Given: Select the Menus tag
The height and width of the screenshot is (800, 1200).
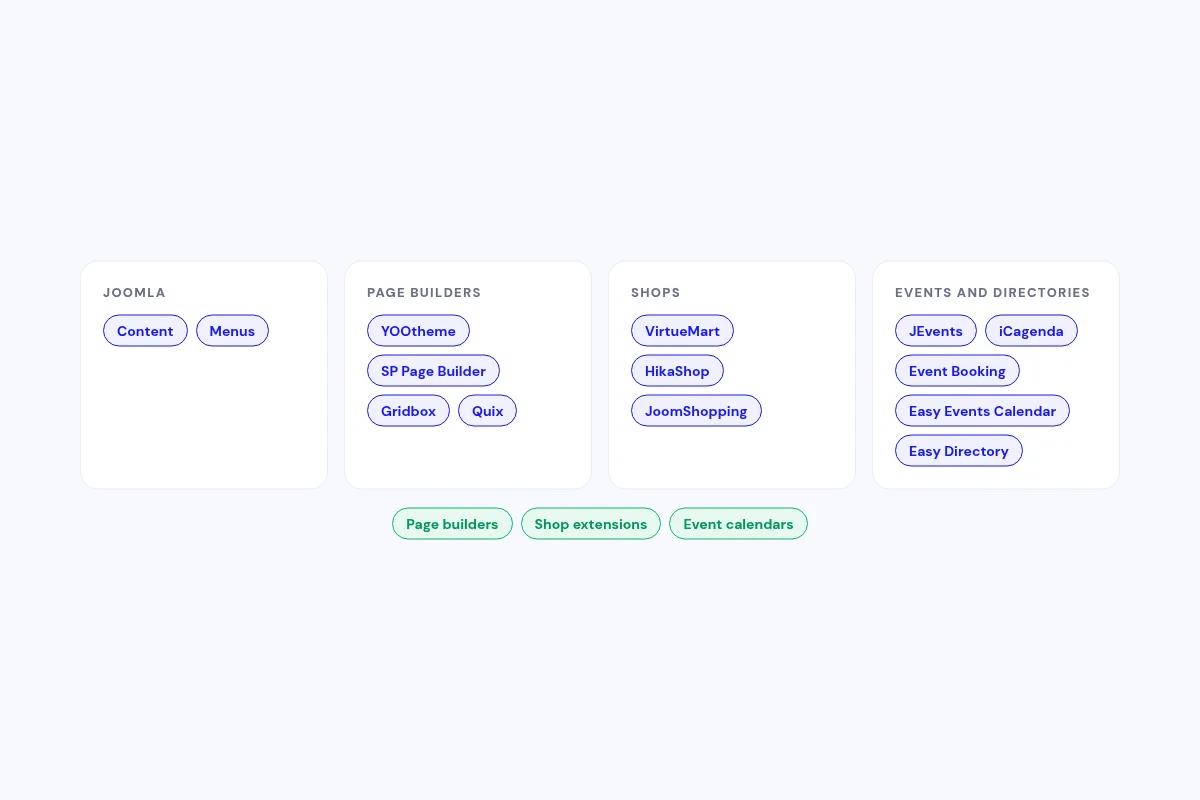Looking at the screenshot, I should [x=232, y=331].
